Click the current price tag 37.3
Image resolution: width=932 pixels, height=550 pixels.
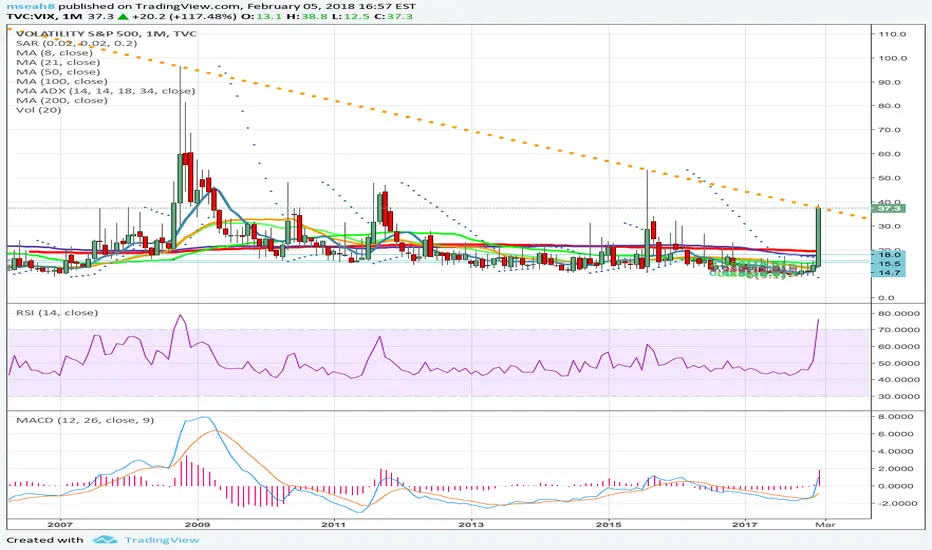pyautogui.click(x=889, y=208)
